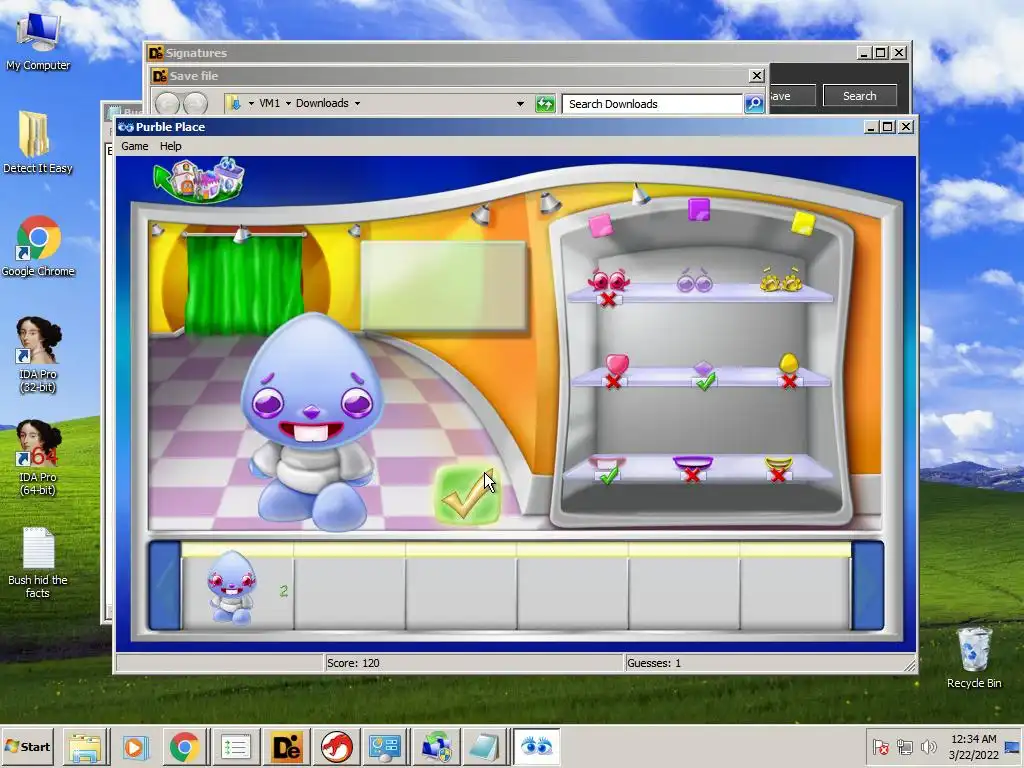Image resolution: width=1024 pixels, height=768 pixels.
Task: Click the large blue Purble character
Action: (312, 421)
